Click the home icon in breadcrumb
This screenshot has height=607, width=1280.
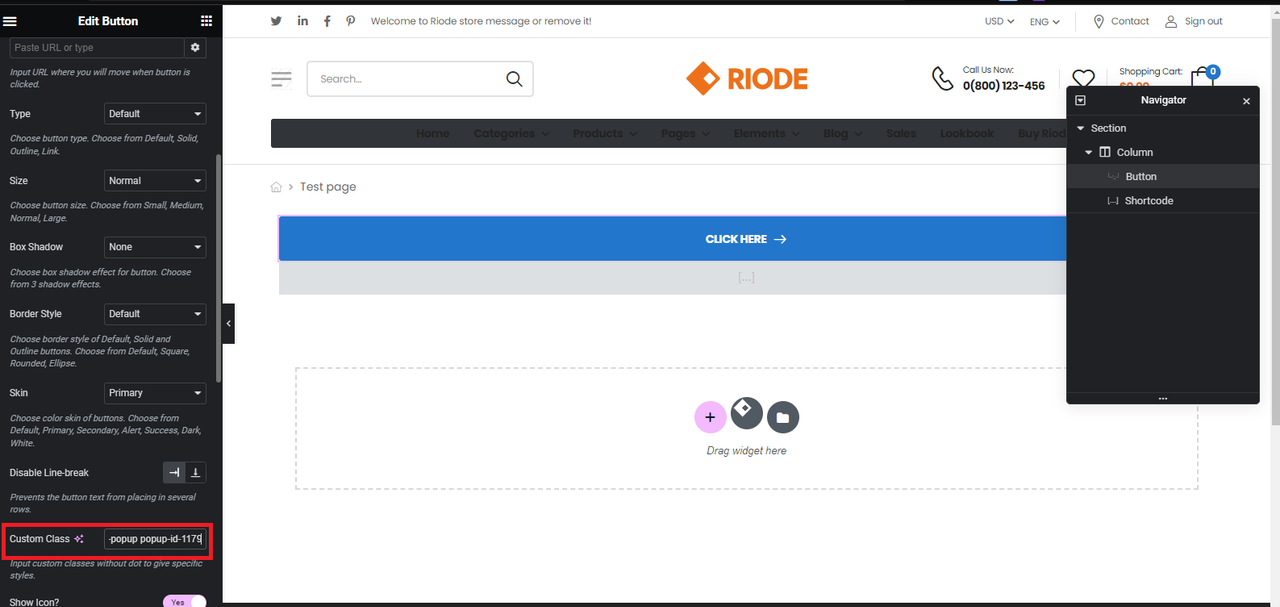[276, 187]
